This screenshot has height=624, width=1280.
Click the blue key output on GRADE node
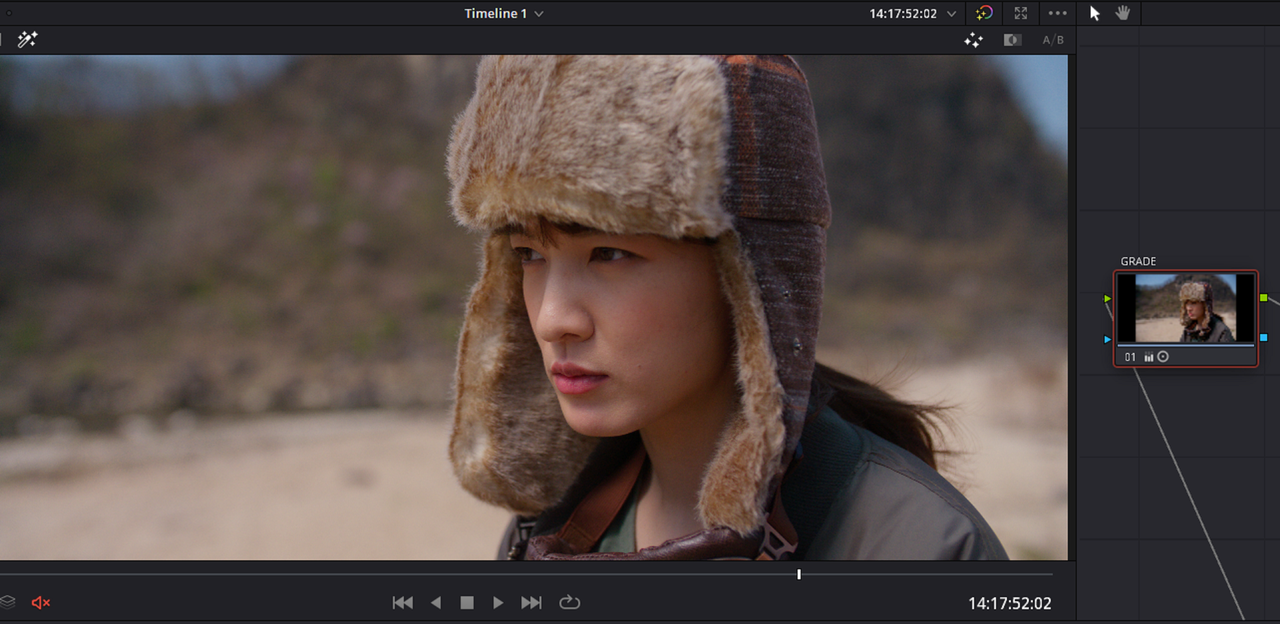(1264, 338)
